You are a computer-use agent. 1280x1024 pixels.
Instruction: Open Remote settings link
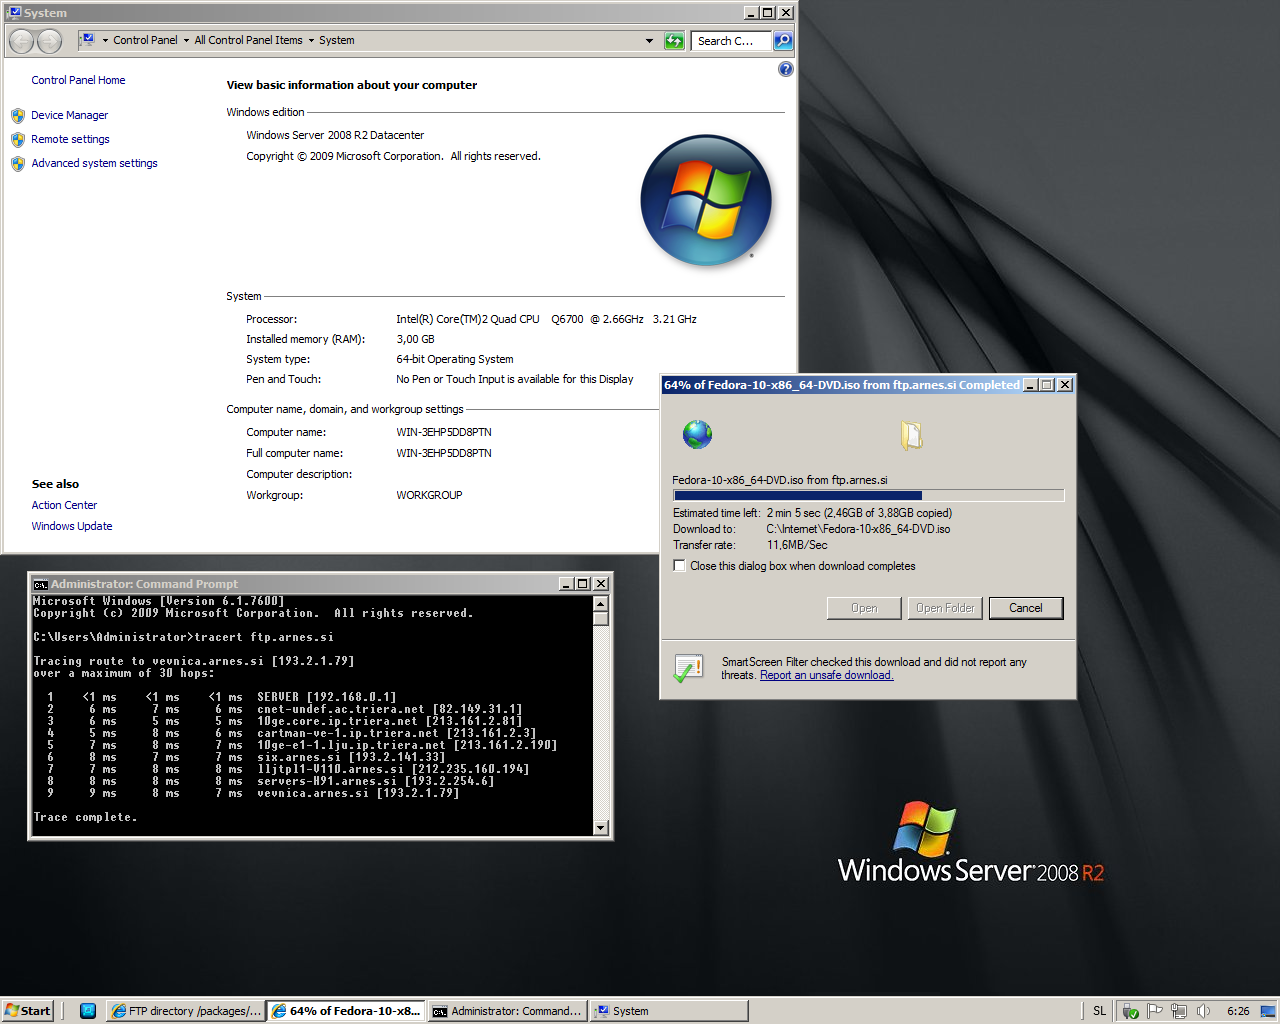[x=70, y=140]
